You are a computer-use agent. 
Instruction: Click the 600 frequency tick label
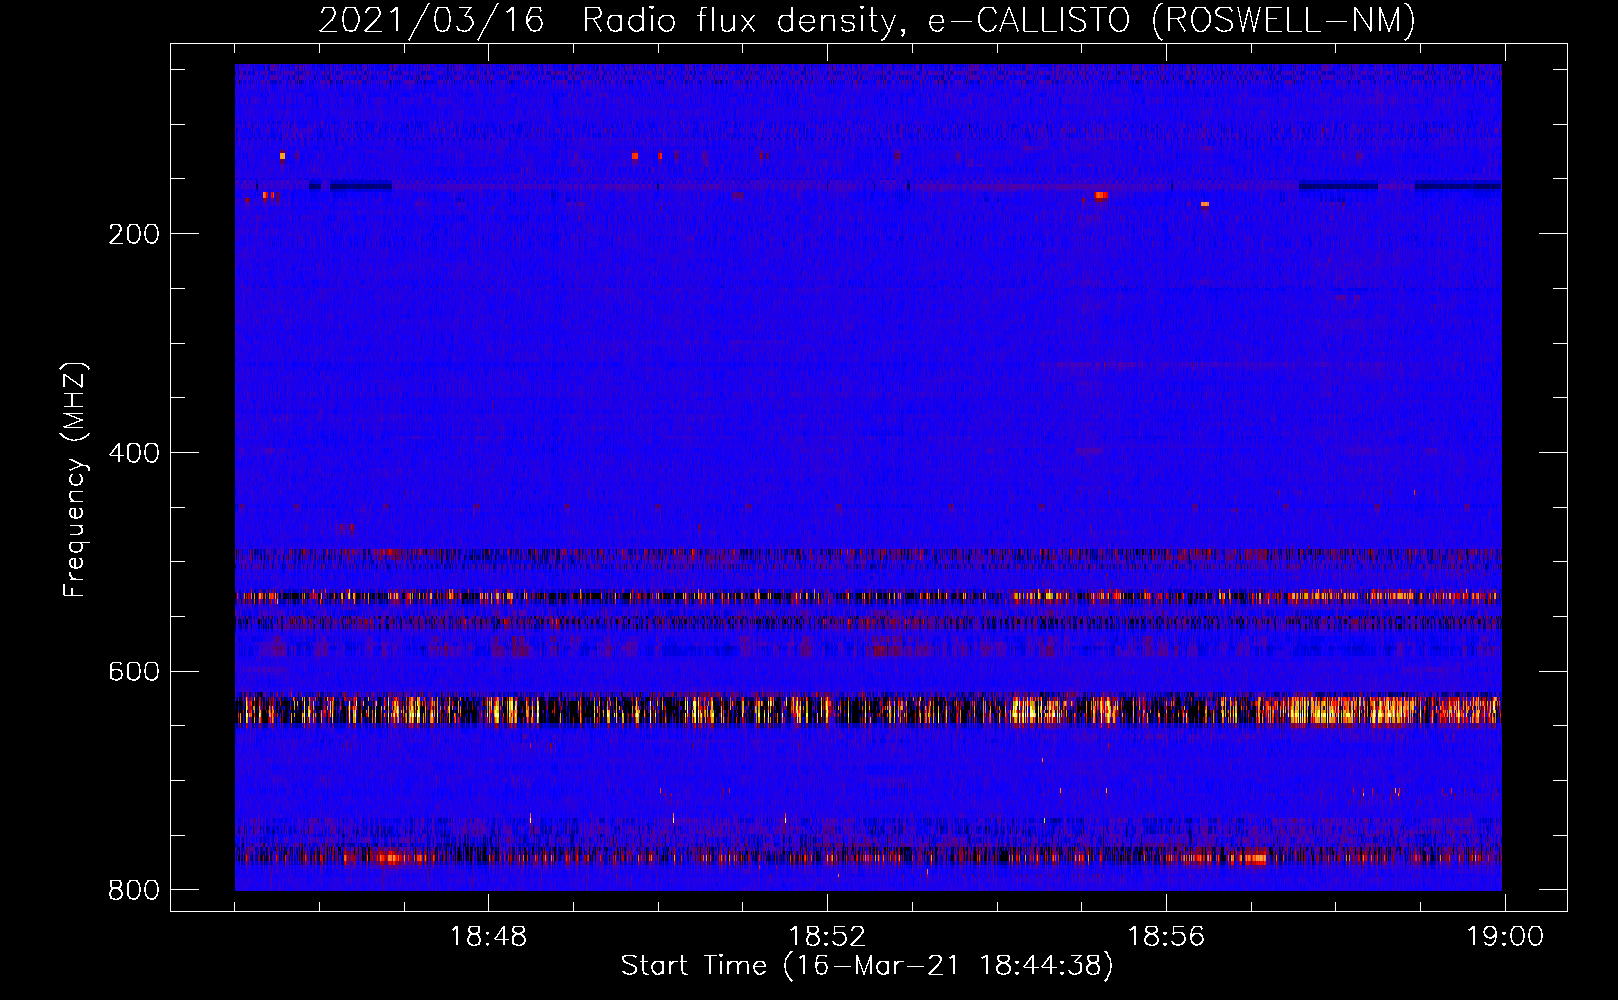134,671
